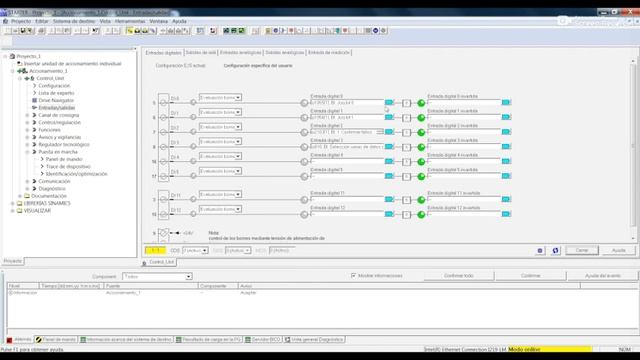Toggle the inverter box in the Entrada digital 4 row
The image size is (640, 360).
tap(406, 162)
